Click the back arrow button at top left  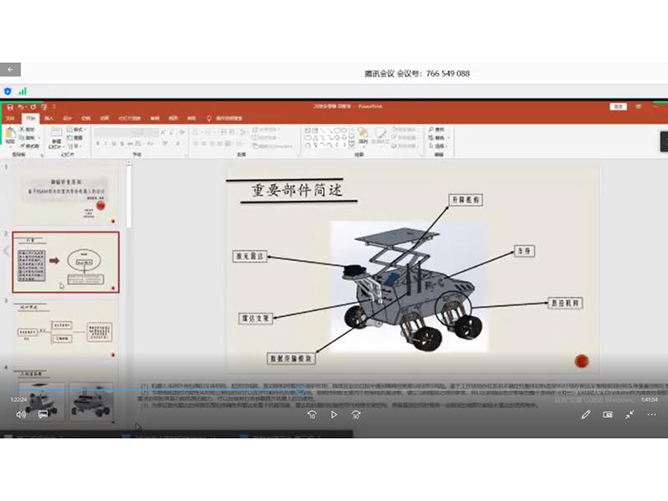pyautogui.click(x=11, y=70)
